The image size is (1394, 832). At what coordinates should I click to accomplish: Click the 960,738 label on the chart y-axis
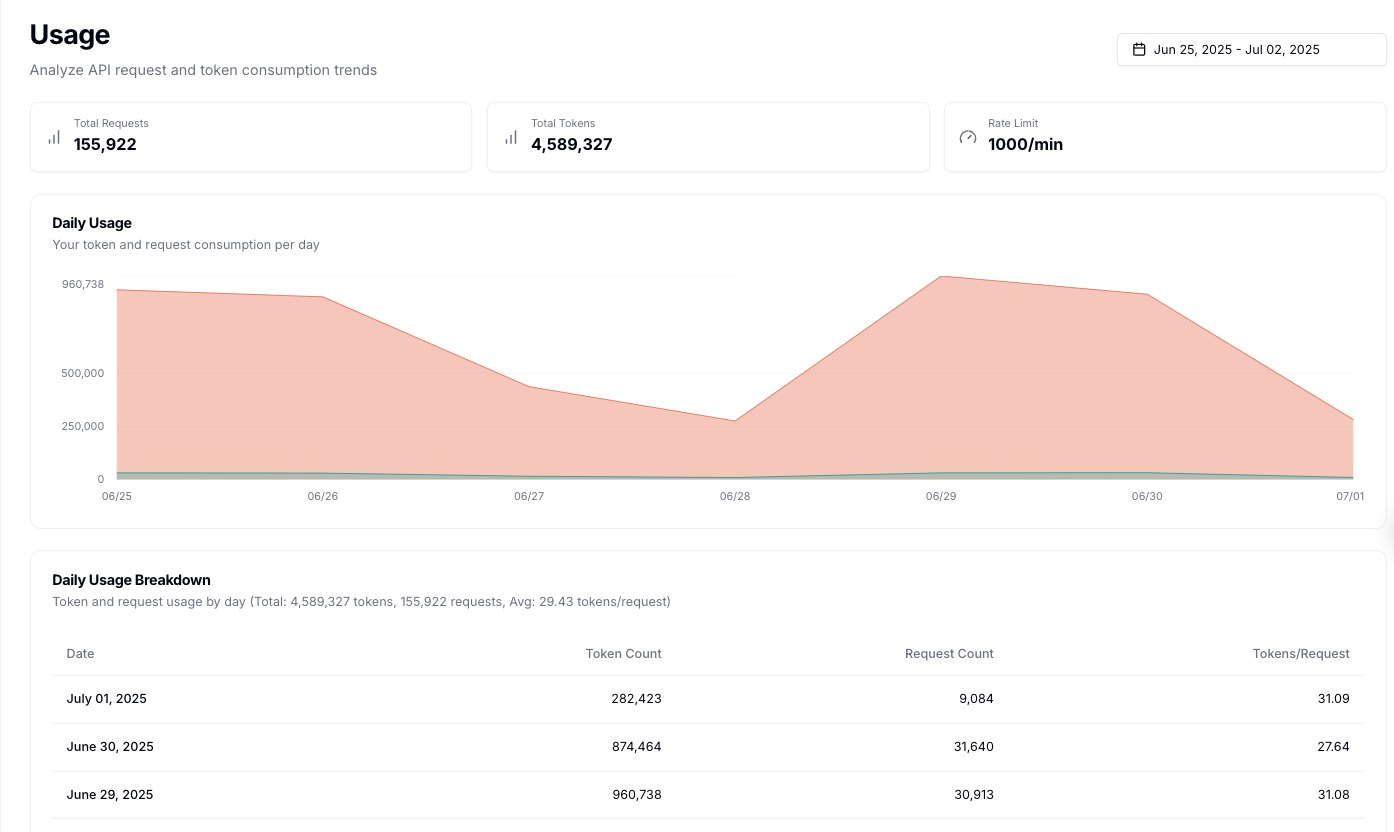(x=83, y=284)
